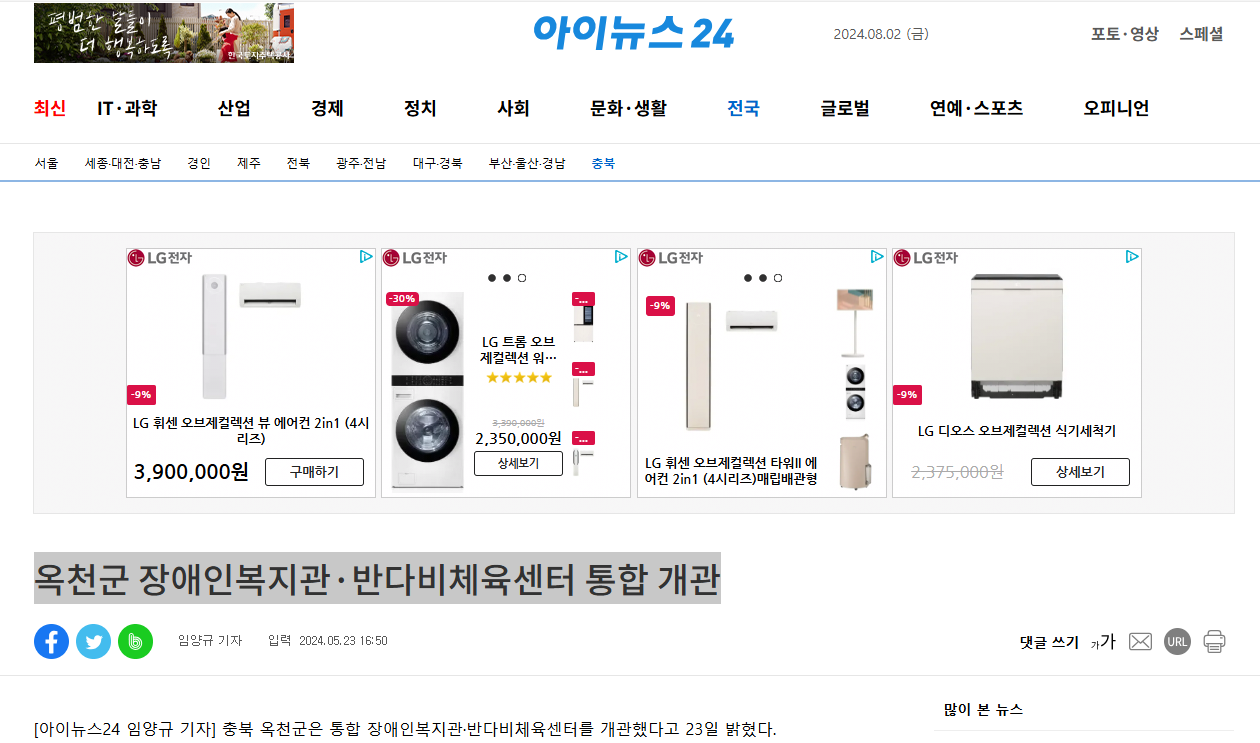Select third carousel dot in washer ad
The height and width of the screenshot is (743, 1260).
522,278
